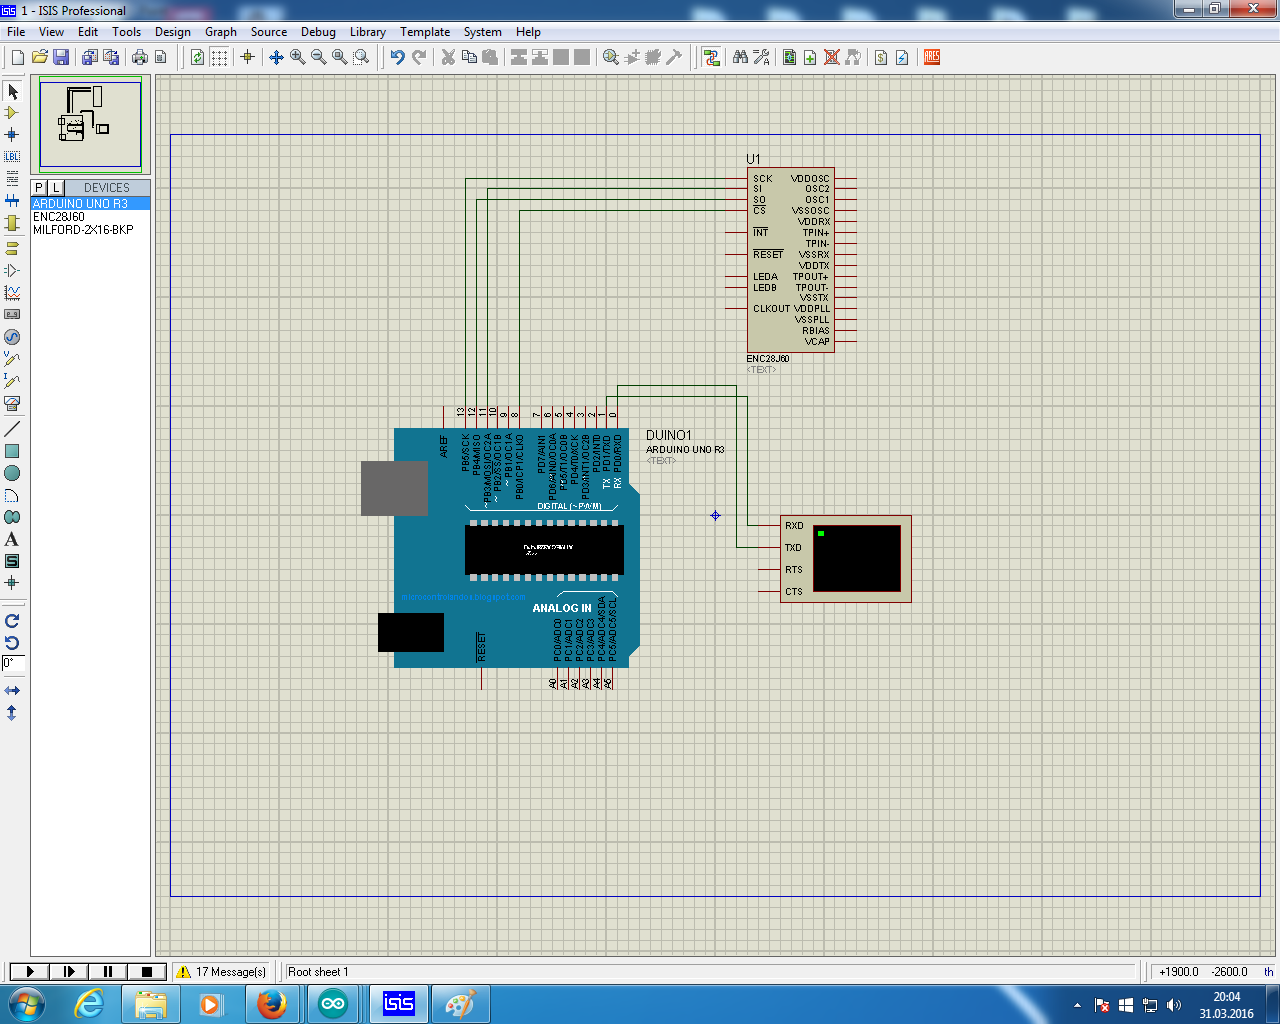Open the 17 Message(s) log

(221, 971)
